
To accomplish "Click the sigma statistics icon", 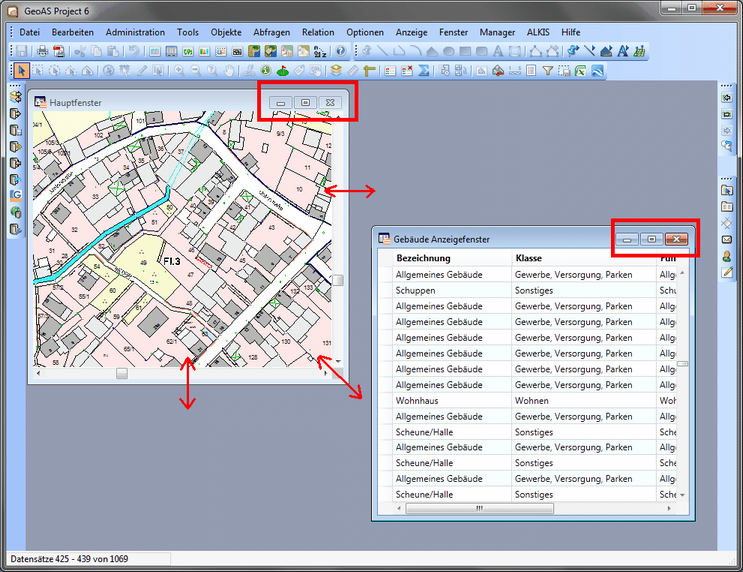I will coord(424,71).
